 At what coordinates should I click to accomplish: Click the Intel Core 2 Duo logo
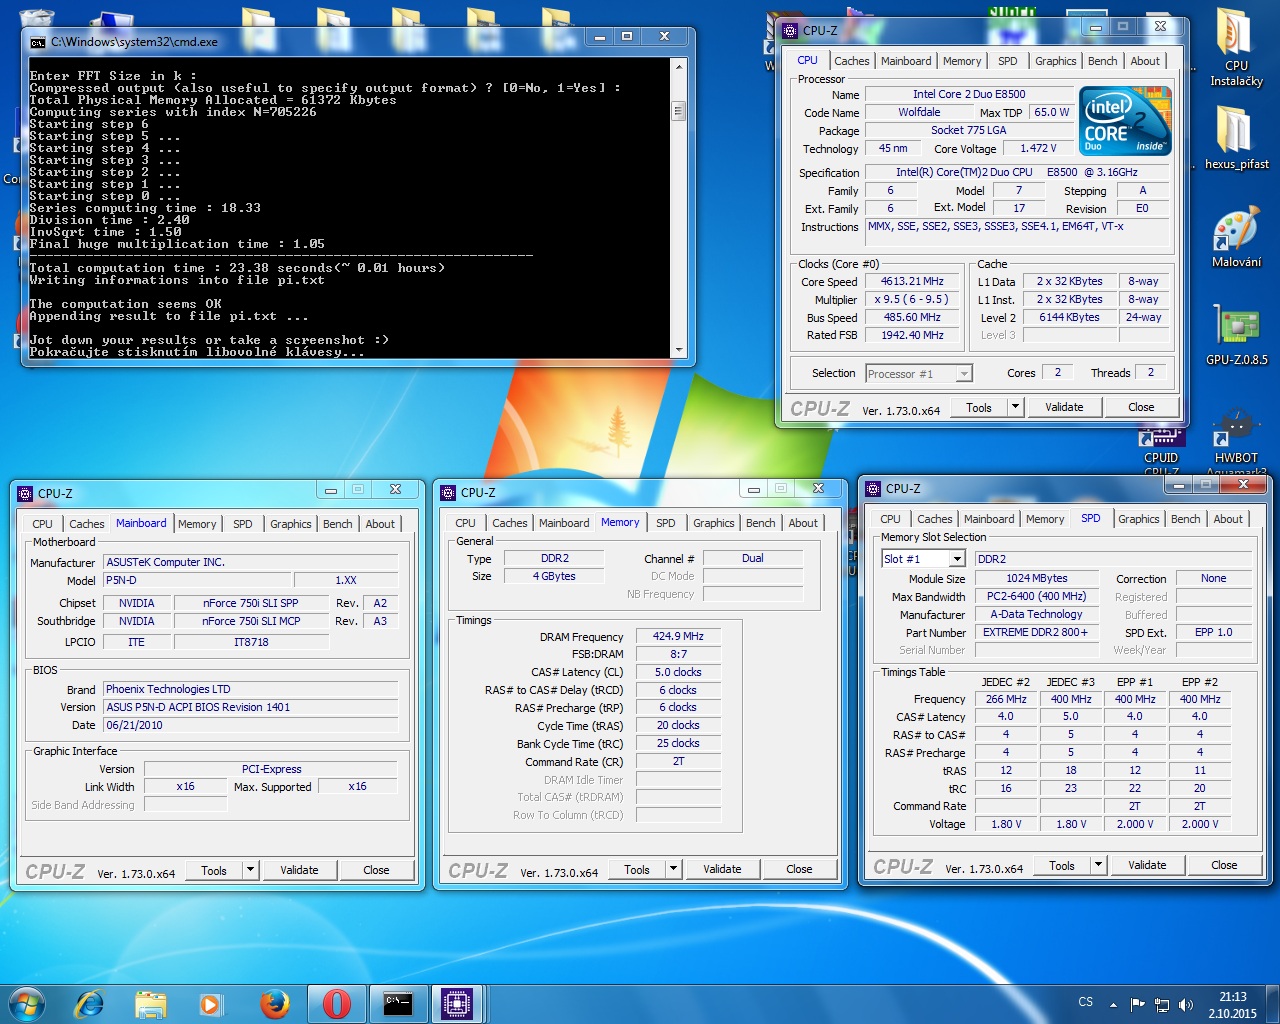tap(1125, 121)
